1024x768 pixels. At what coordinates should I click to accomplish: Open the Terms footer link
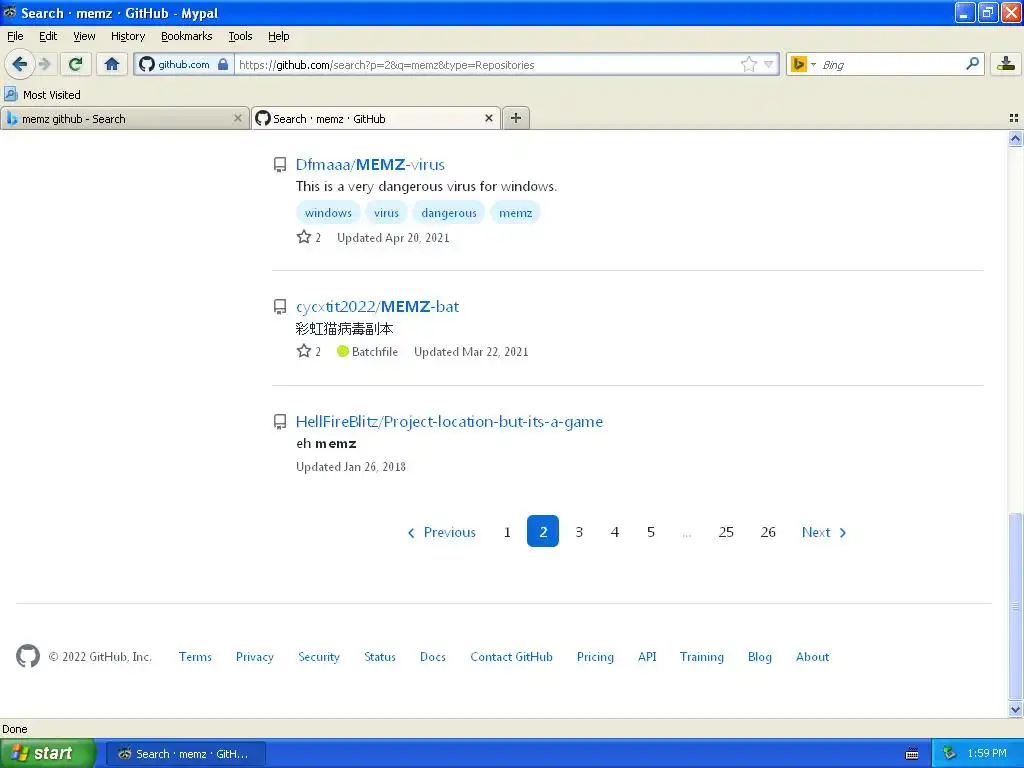tap(195, 657)
